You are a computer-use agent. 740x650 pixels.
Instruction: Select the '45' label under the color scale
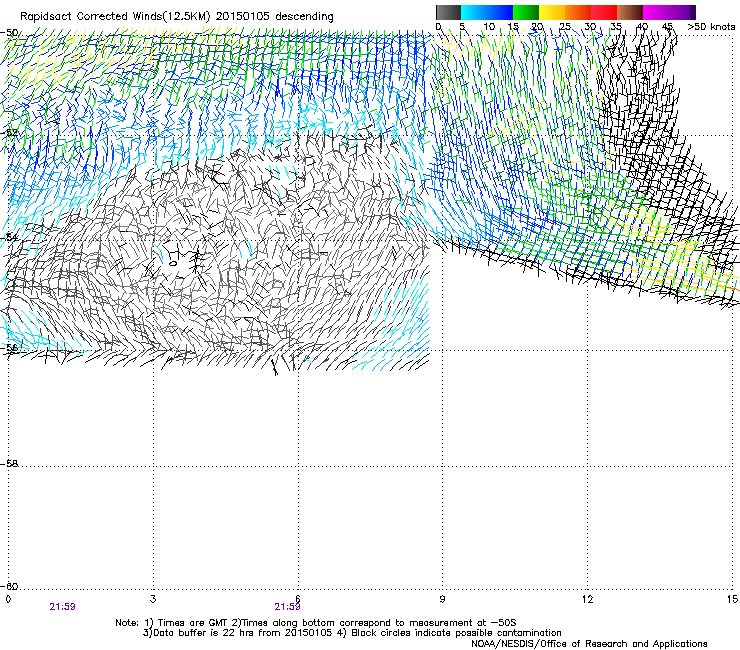(667, 27)
